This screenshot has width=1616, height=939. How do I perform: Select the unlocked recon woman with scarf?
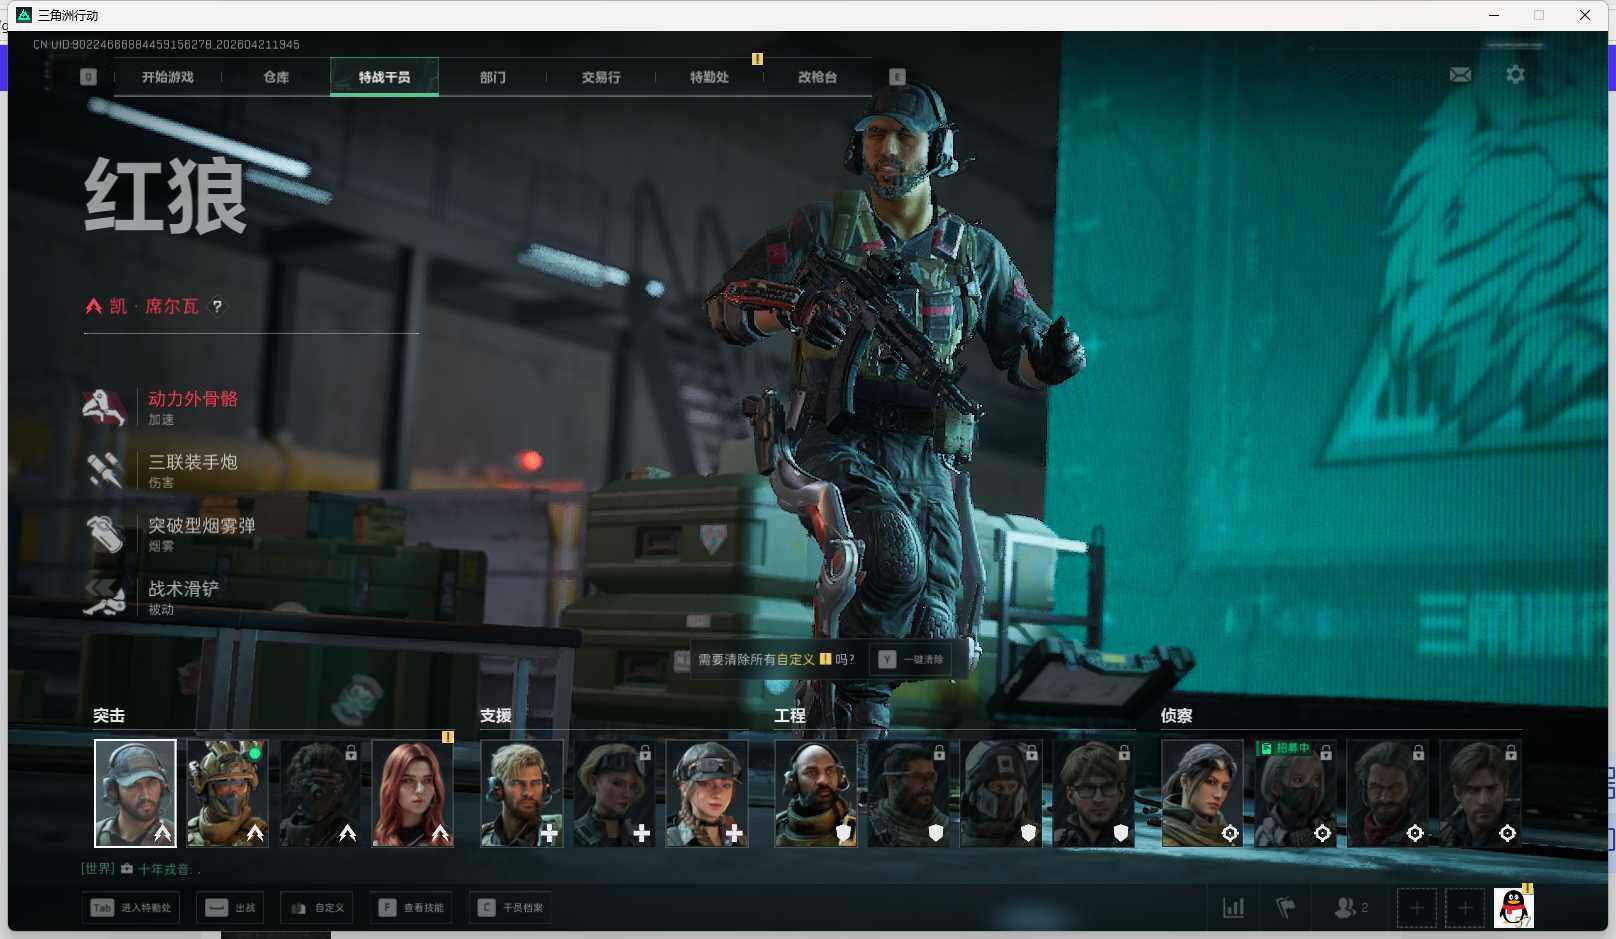pyautogui.click(x=1203, y=794)
